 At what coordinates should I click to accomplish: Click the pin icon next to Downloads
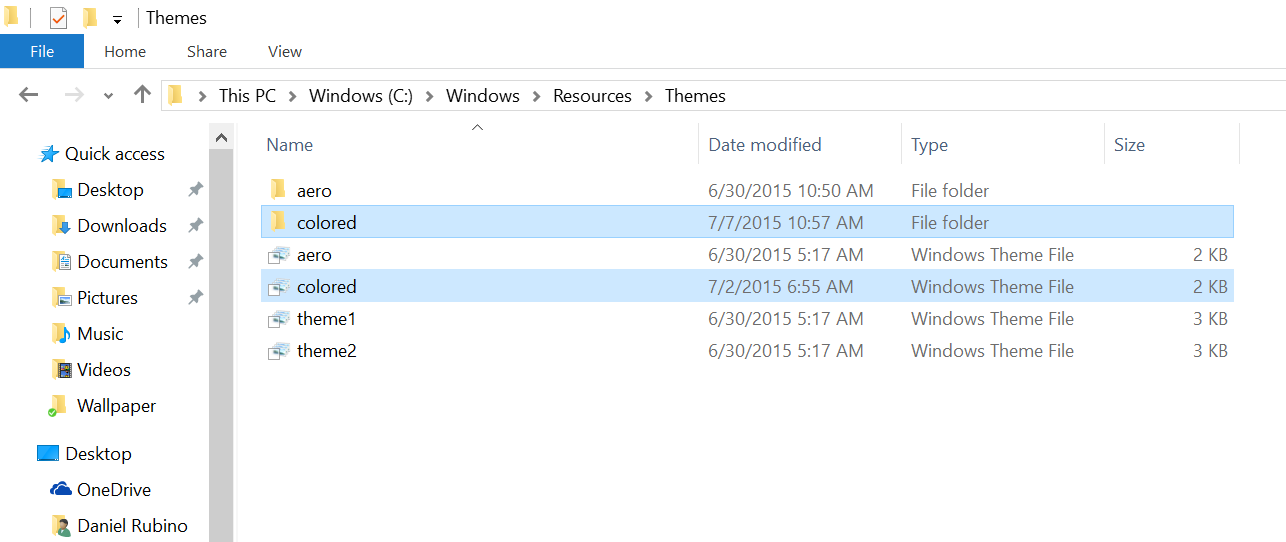(196, 226)
